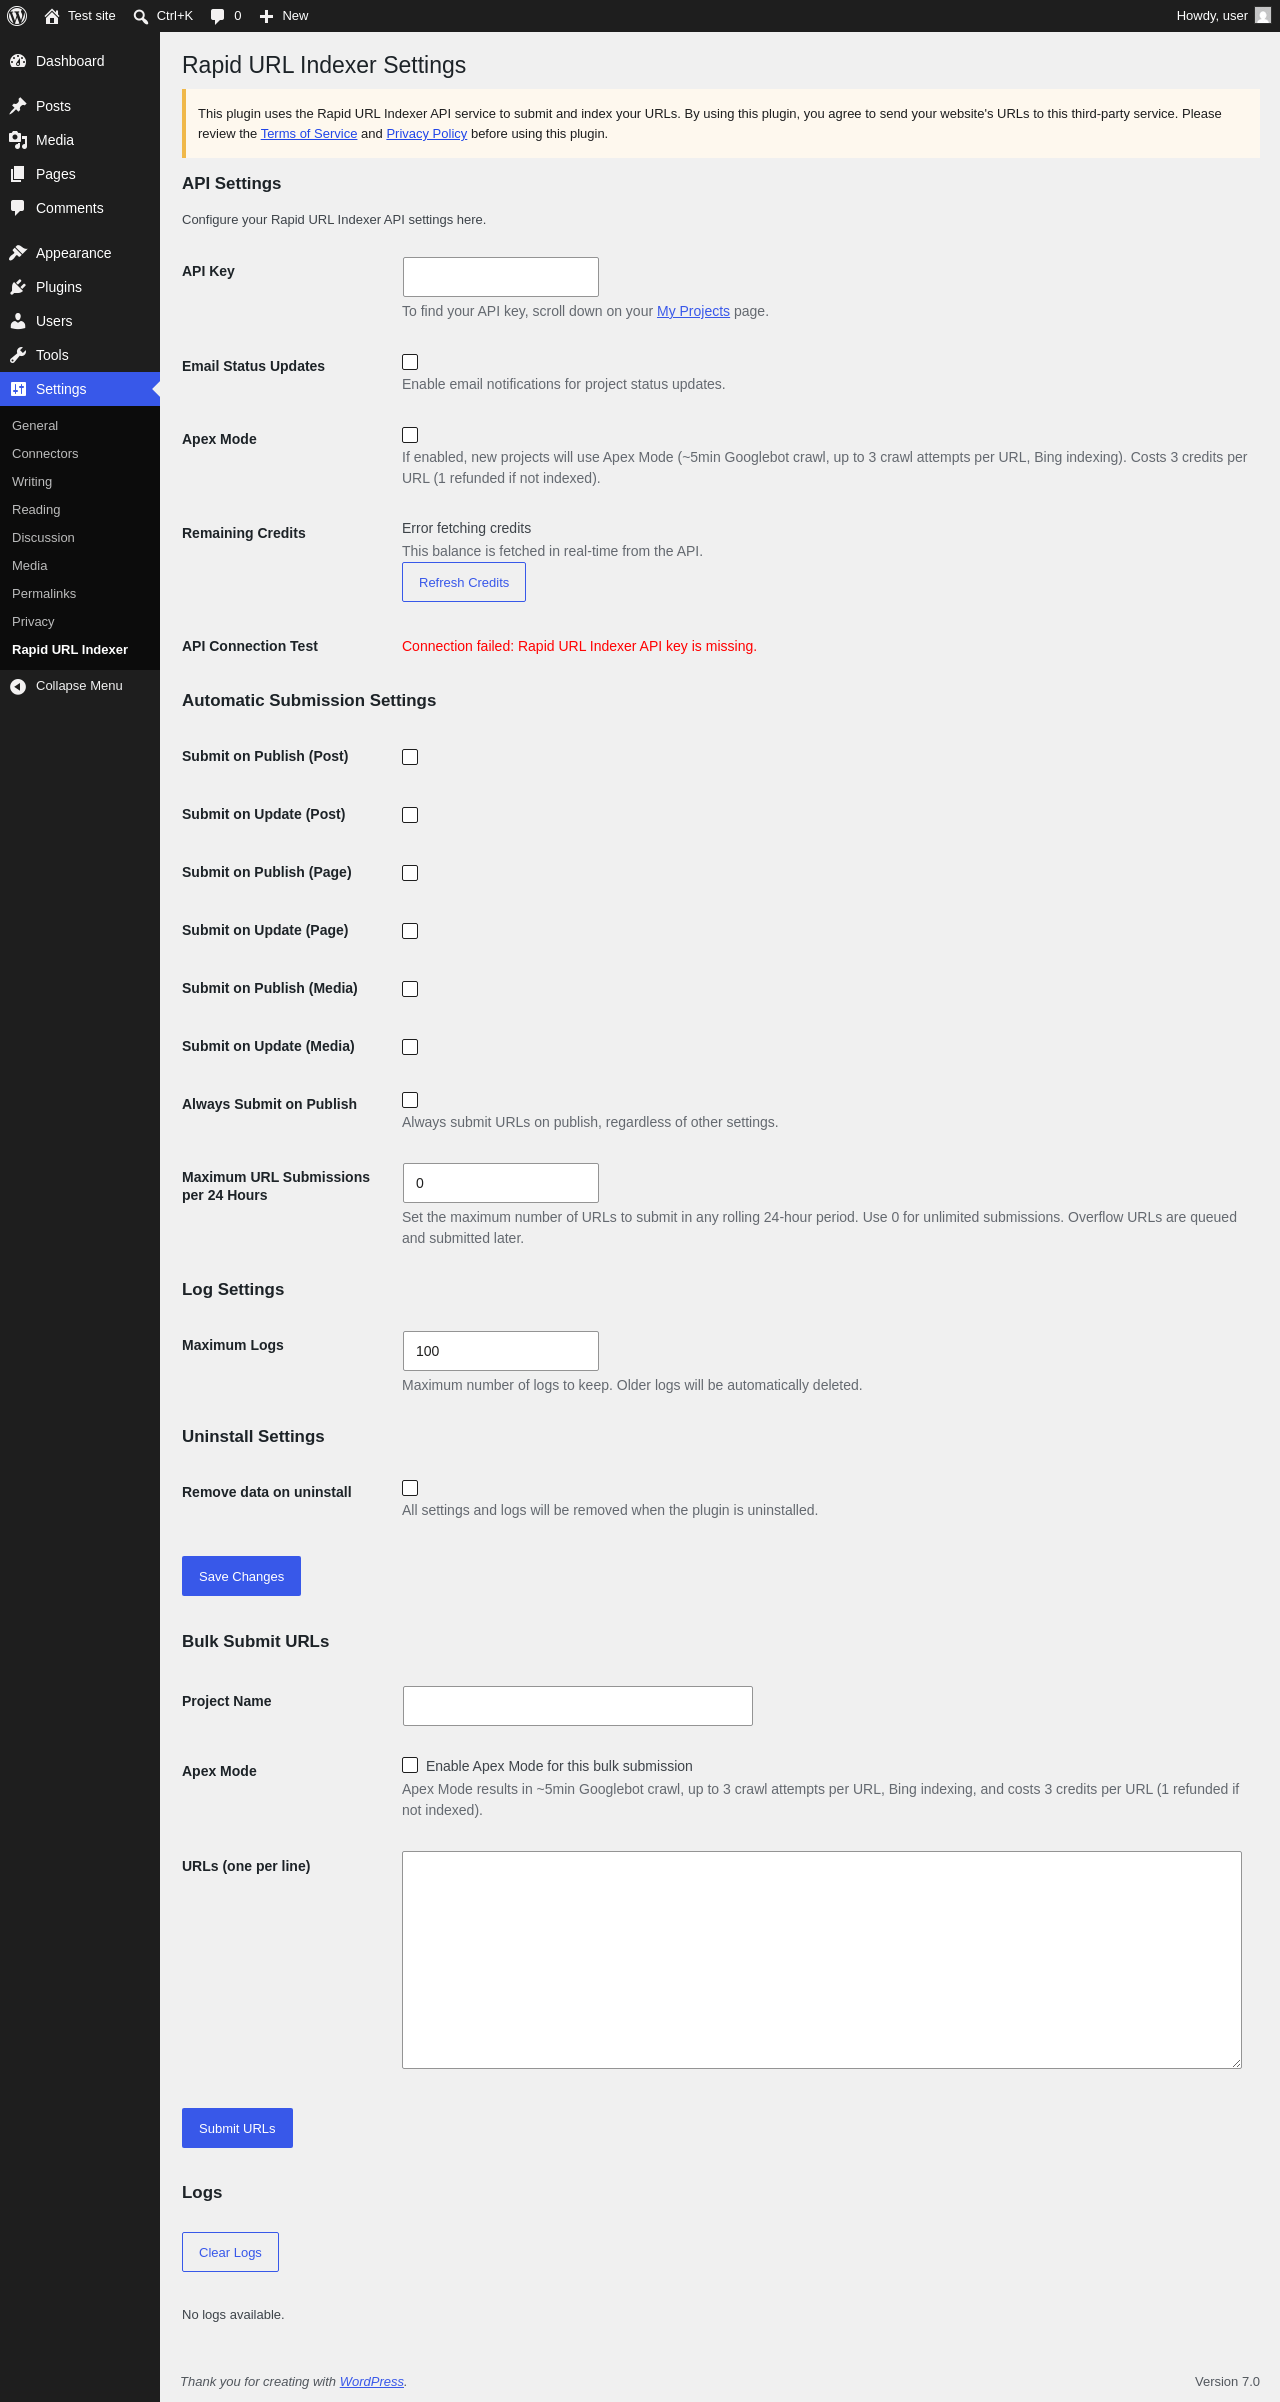Open the Permalinks settings submenu item
The width and height of the screenshot is (1280, 2402).
(x=44, y=594)
